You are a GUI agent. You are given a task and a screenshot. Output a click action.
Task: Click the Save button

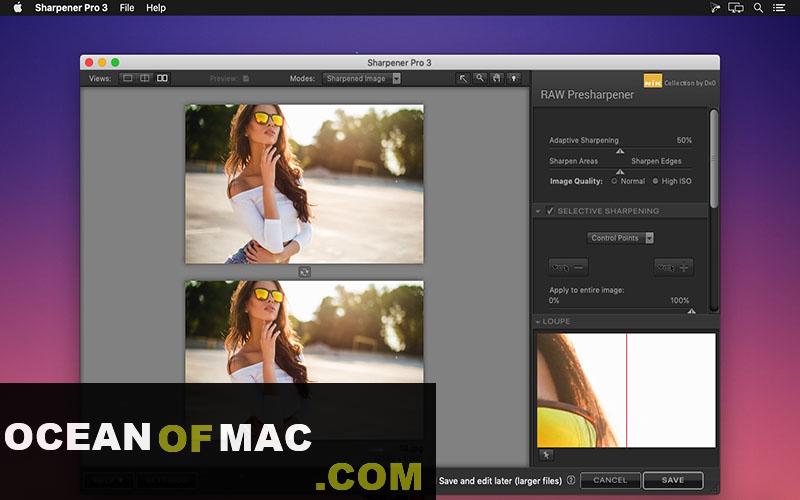coord(673,480)
